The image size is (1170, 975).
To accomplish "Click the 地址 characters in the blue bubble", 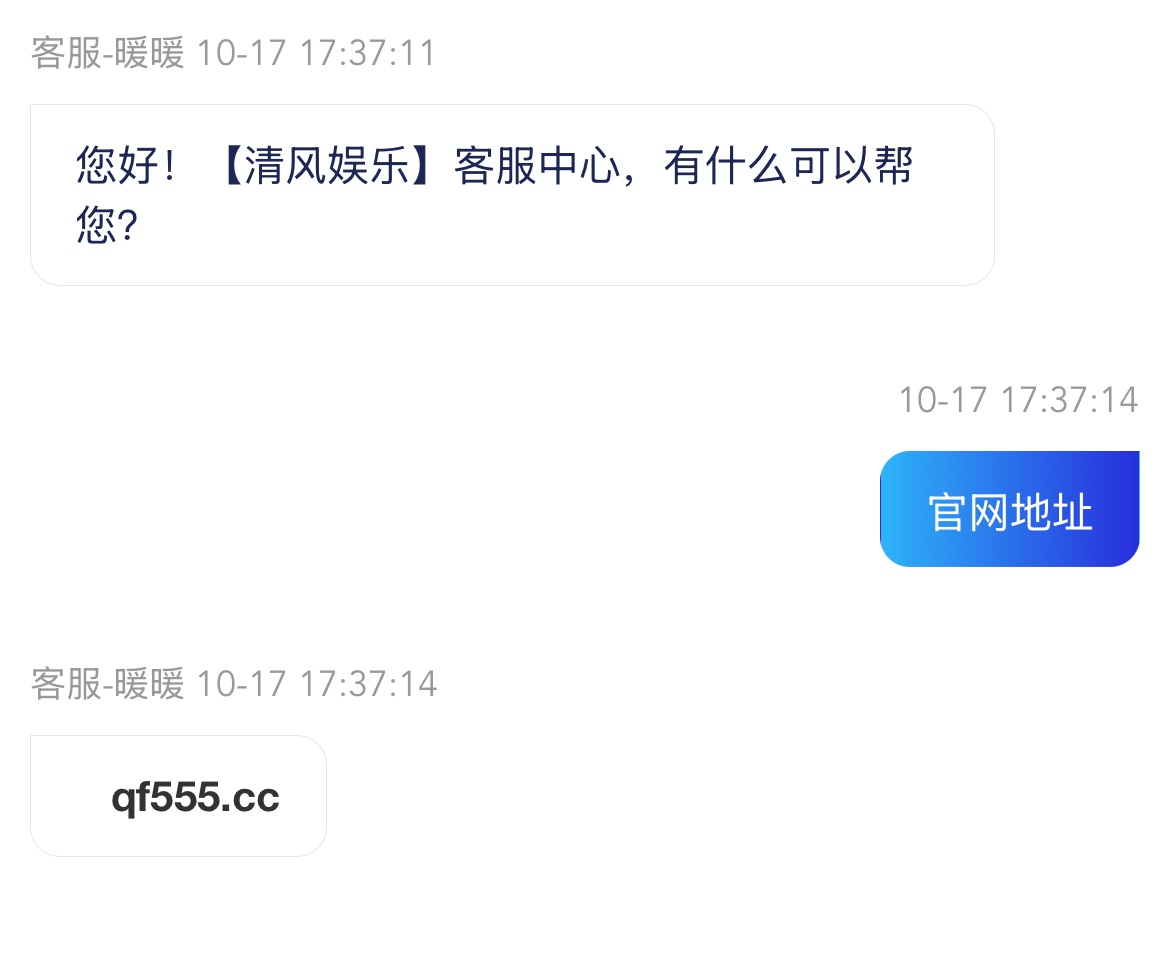I will 1051,512.
